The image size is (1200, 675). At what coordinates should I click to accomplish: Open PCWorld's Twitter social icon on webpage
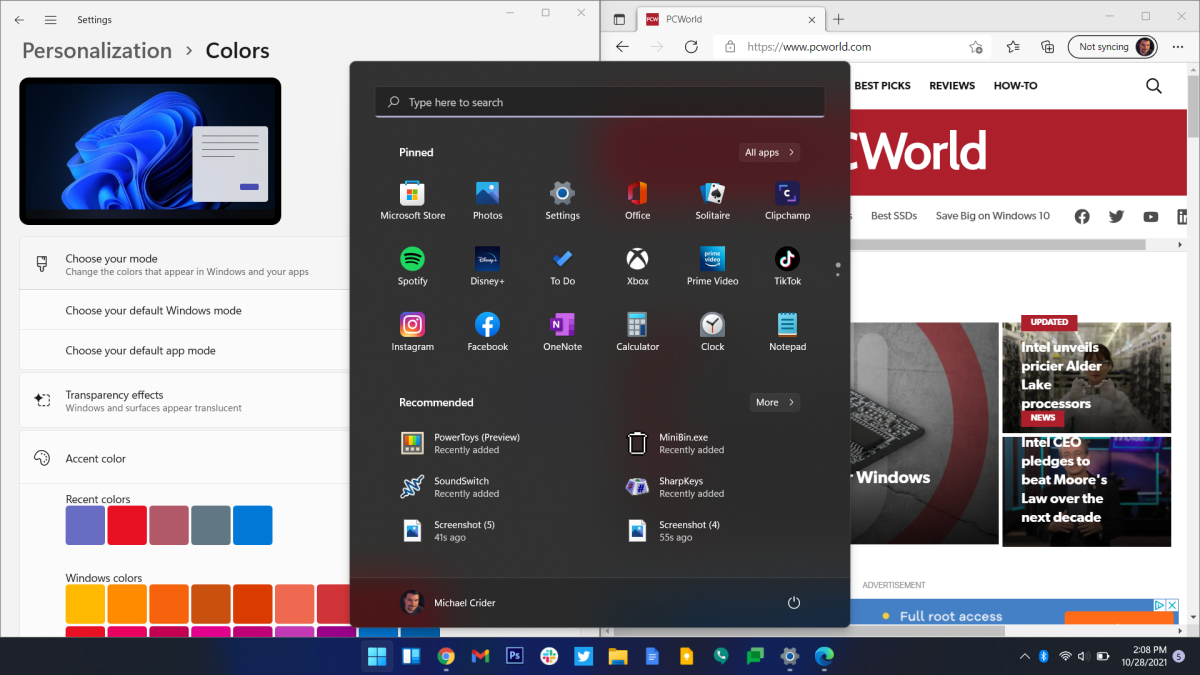1116,216
